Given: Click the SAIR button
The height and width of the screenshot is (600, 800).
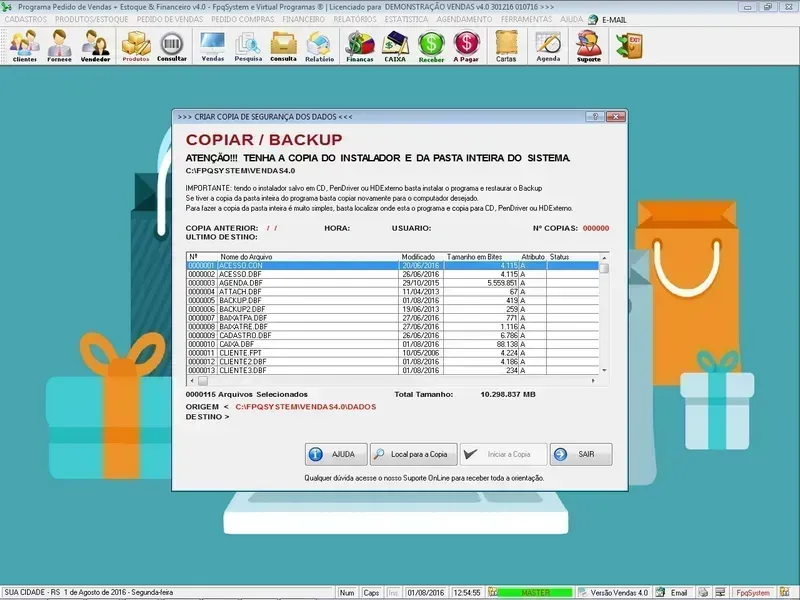Looking at the screenshot, I should [x=580, y=454].
